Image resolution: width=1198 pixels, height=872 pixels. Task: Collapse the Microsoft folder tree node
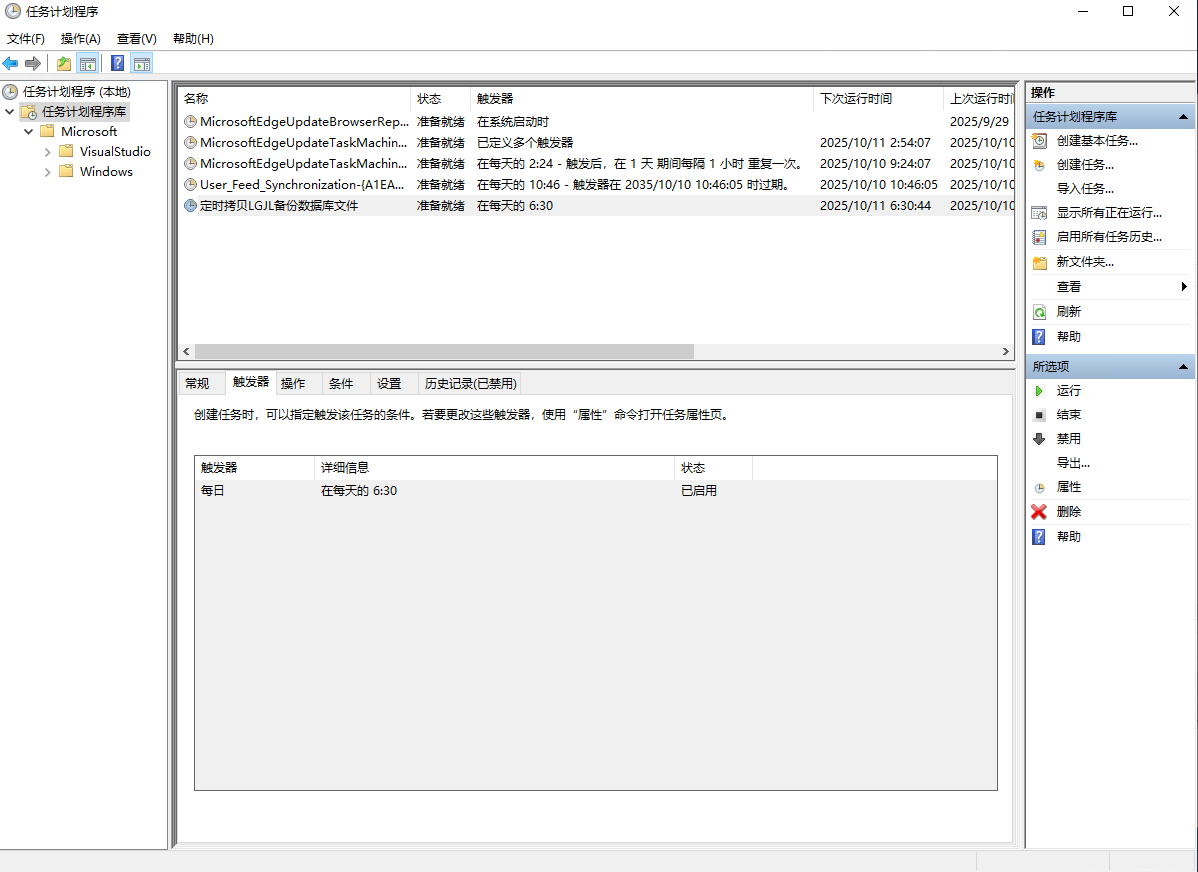point(28,132)
